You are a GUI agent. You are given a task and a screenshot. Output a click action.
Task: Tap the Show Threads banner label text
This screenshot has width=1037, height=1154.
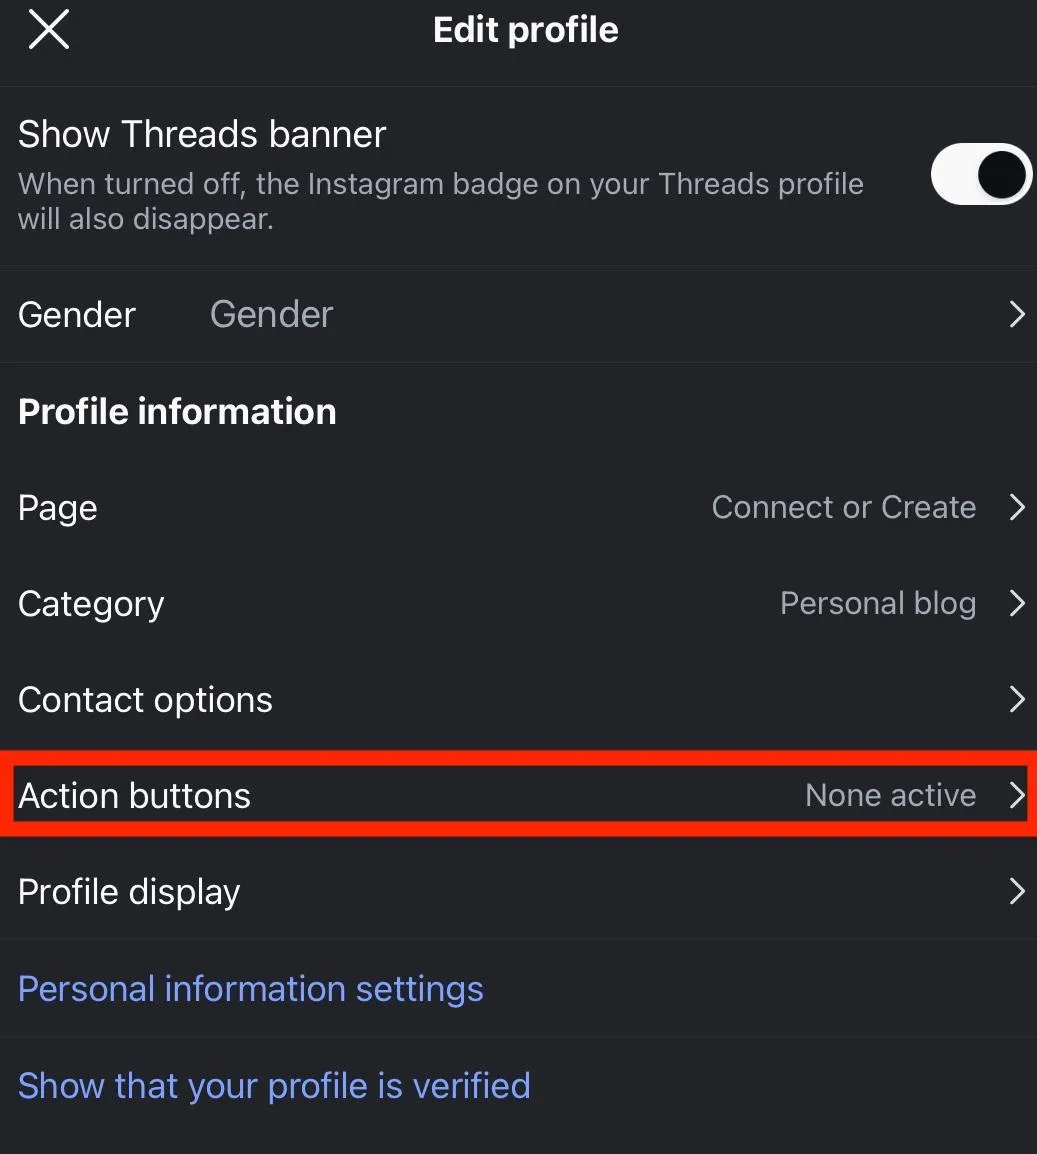[x=202, y=134]
